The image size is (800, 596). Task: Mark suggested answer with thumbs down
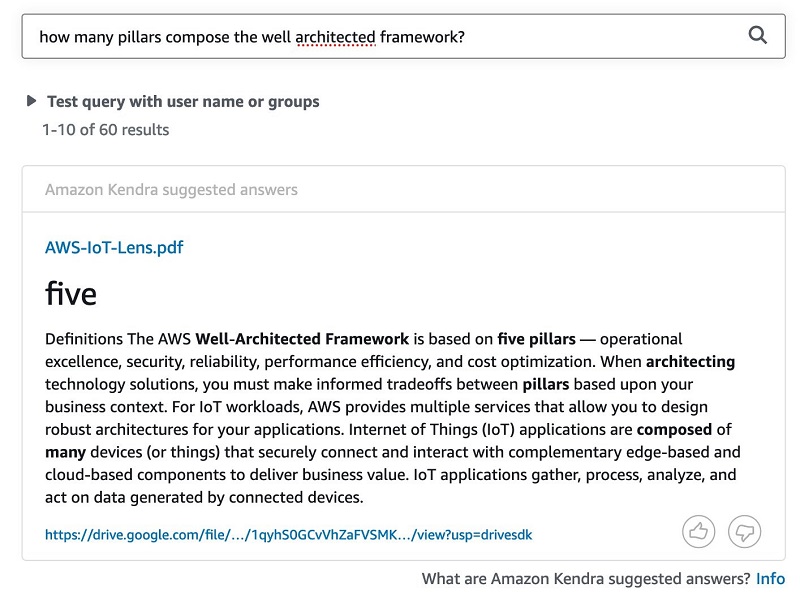coord(744,532)
